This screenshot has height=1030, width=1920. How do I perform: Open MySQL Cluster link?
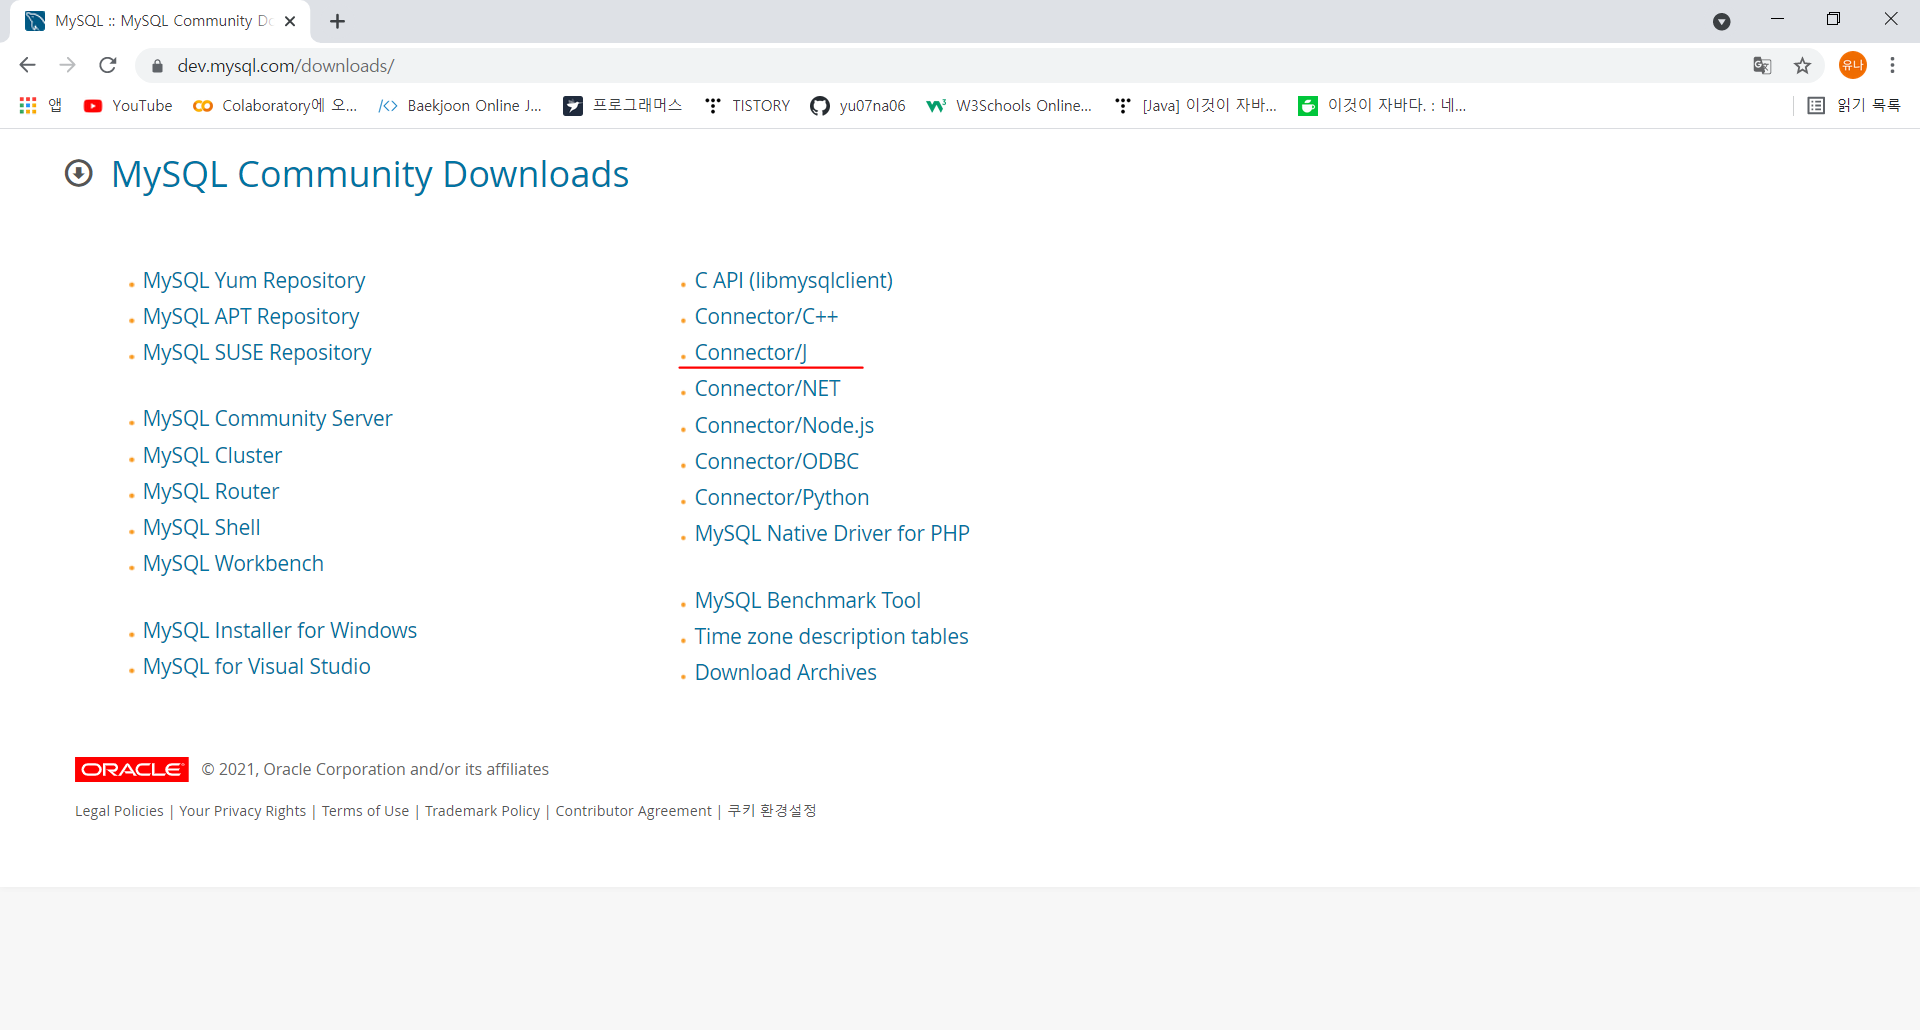point(212,455)
